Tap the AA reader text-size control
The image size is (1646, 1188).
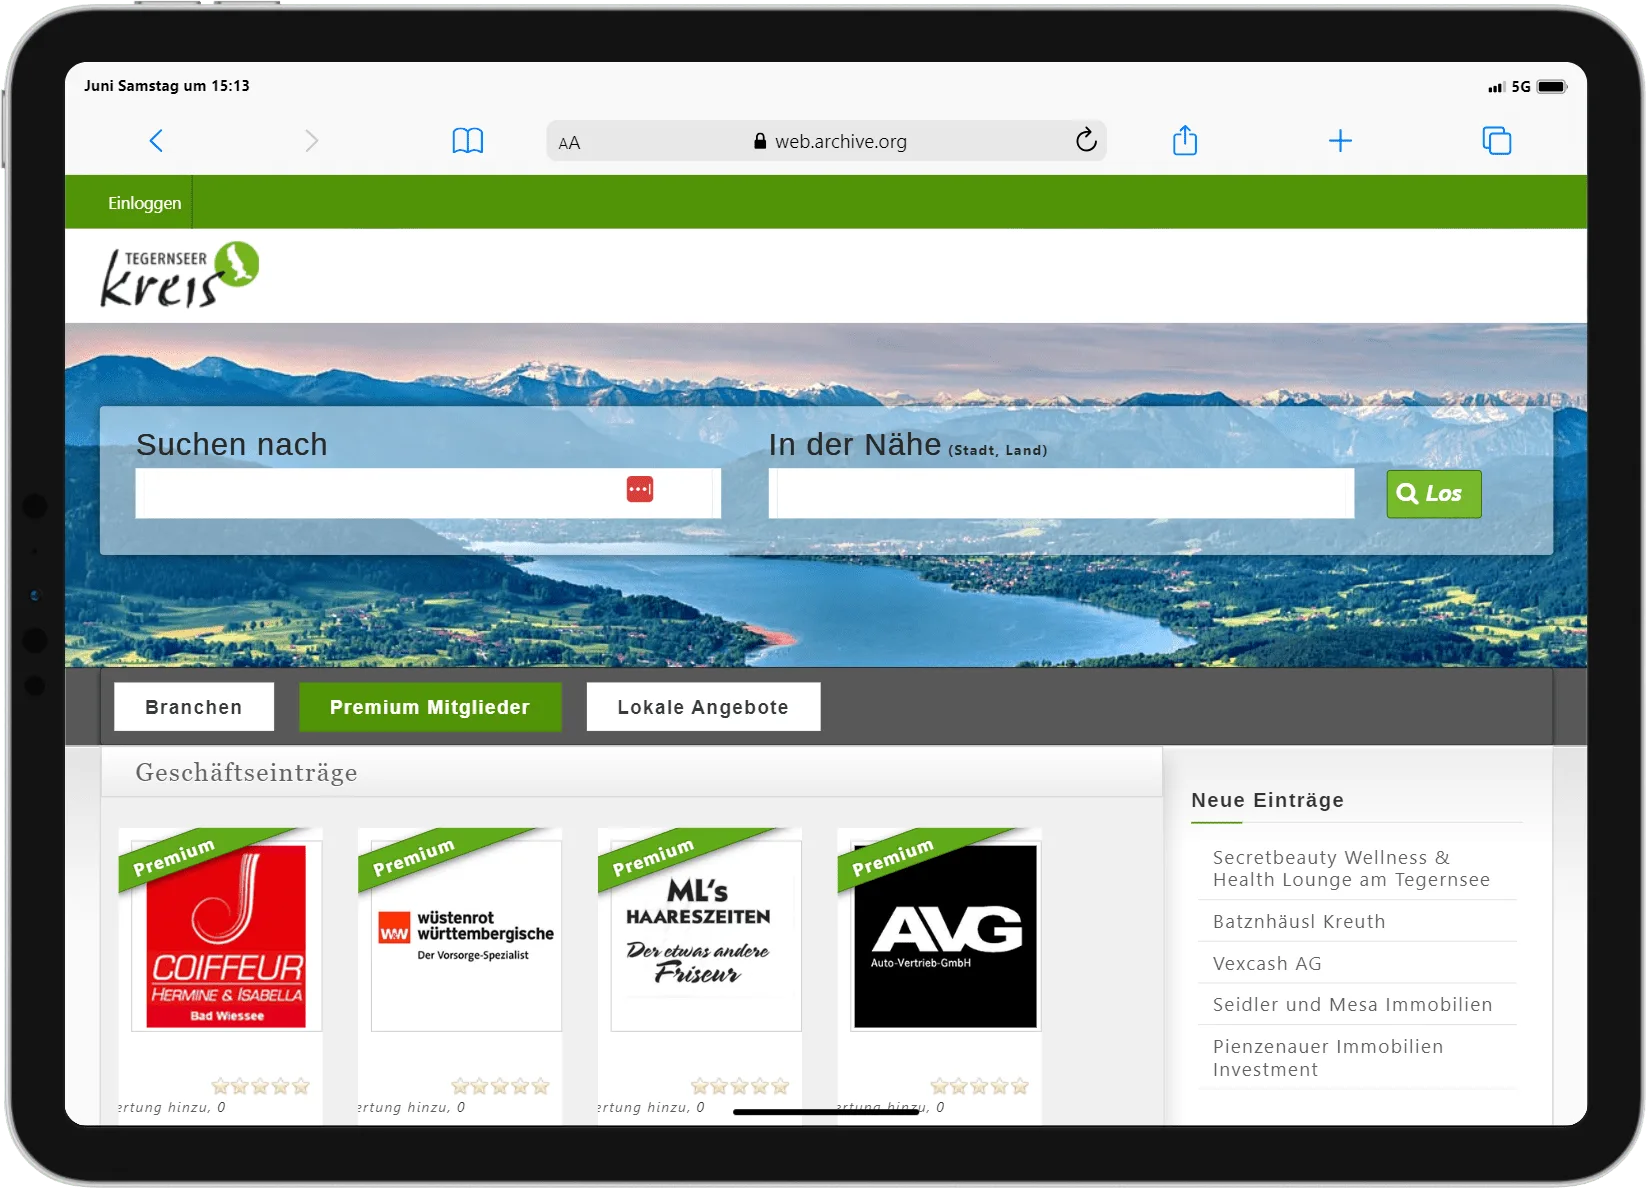tap(569, 143)
